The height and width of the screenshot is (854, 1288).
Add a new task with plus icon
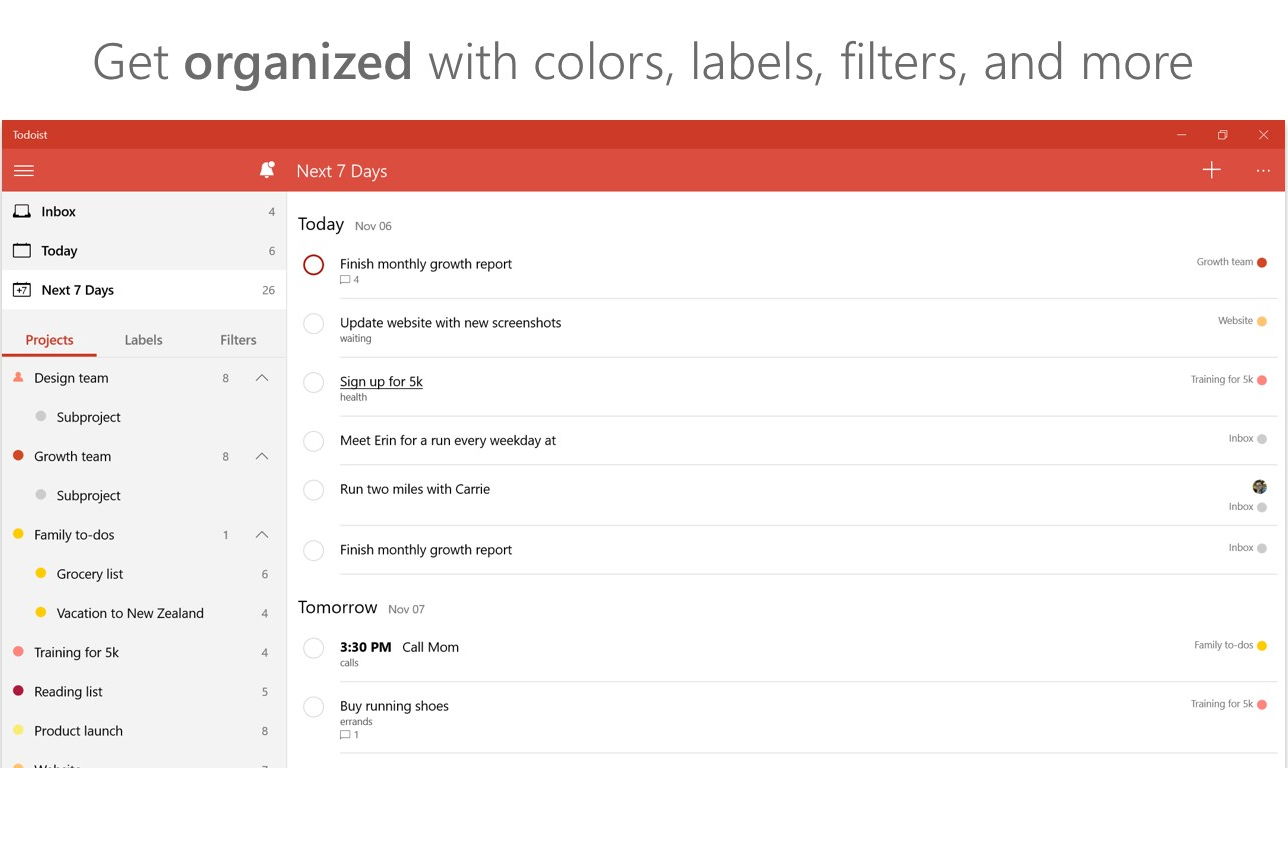(x=1211, y=170)
